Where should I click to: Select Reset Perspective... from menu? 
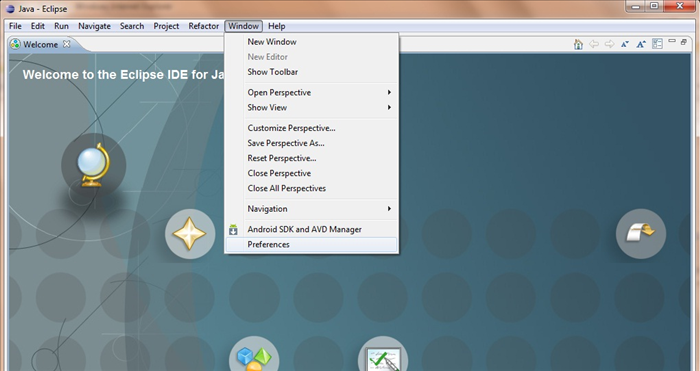[x=311, y=158]
